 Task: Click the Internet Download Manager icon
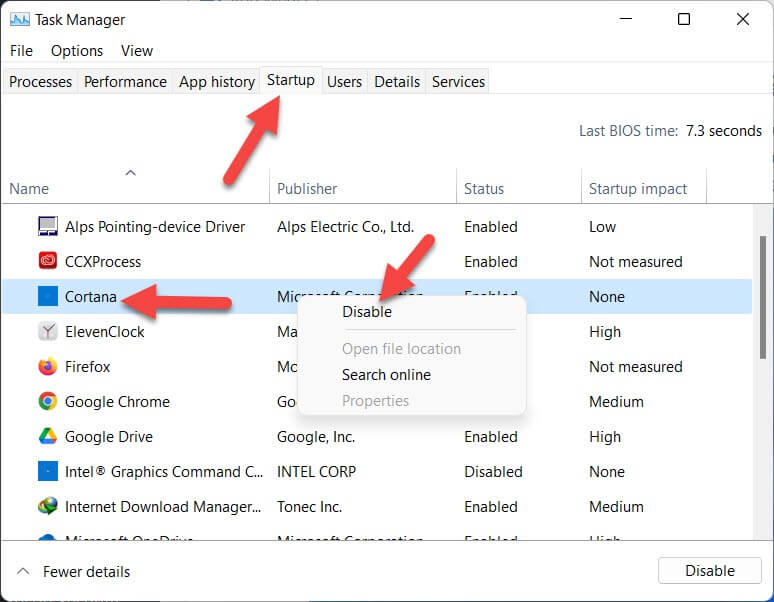(47, 507)
